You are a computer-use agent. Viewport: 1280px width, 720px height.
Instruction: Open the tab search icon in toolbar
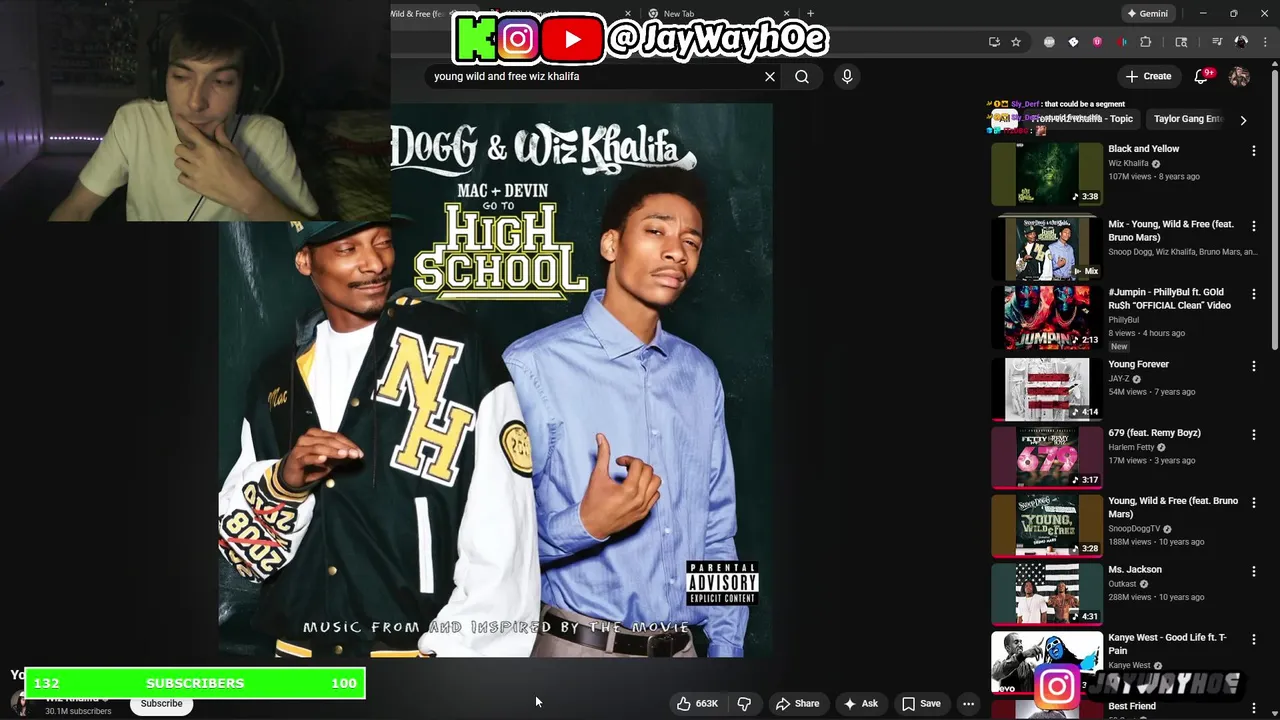click(x=1181, y=42)
